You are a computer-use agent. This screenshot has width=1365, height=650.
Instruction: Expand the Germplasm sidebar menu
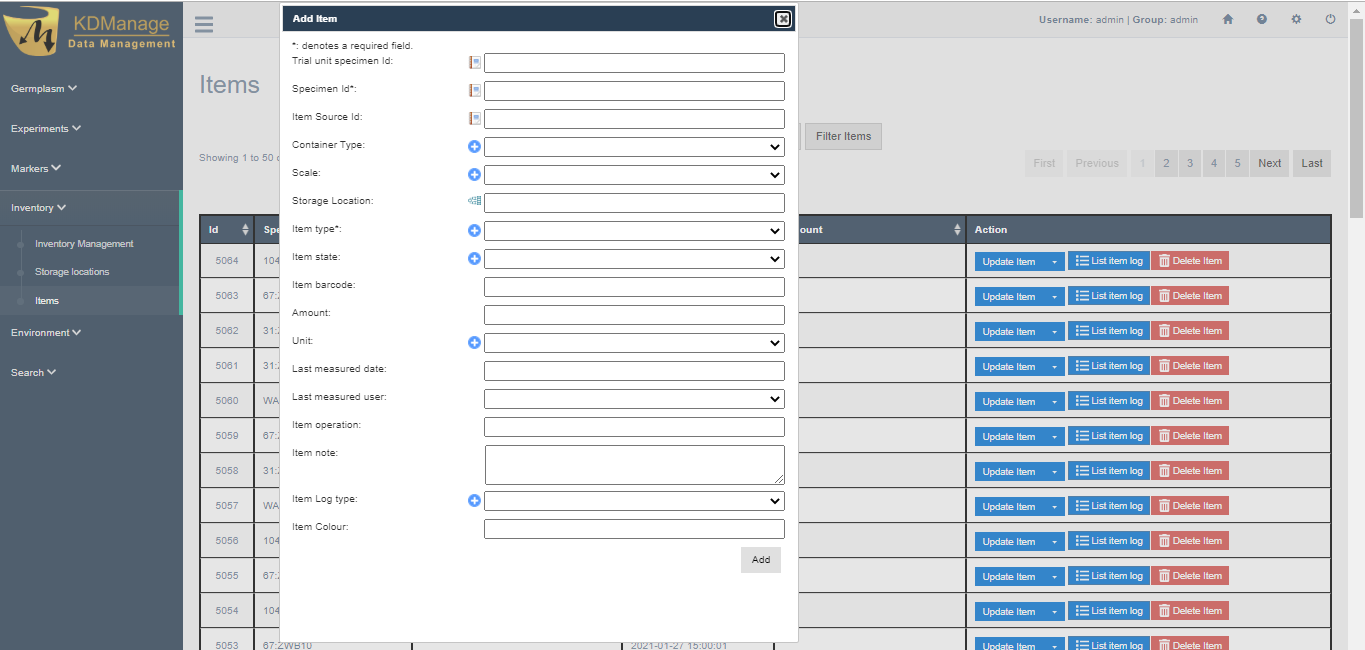pos(44,89)
